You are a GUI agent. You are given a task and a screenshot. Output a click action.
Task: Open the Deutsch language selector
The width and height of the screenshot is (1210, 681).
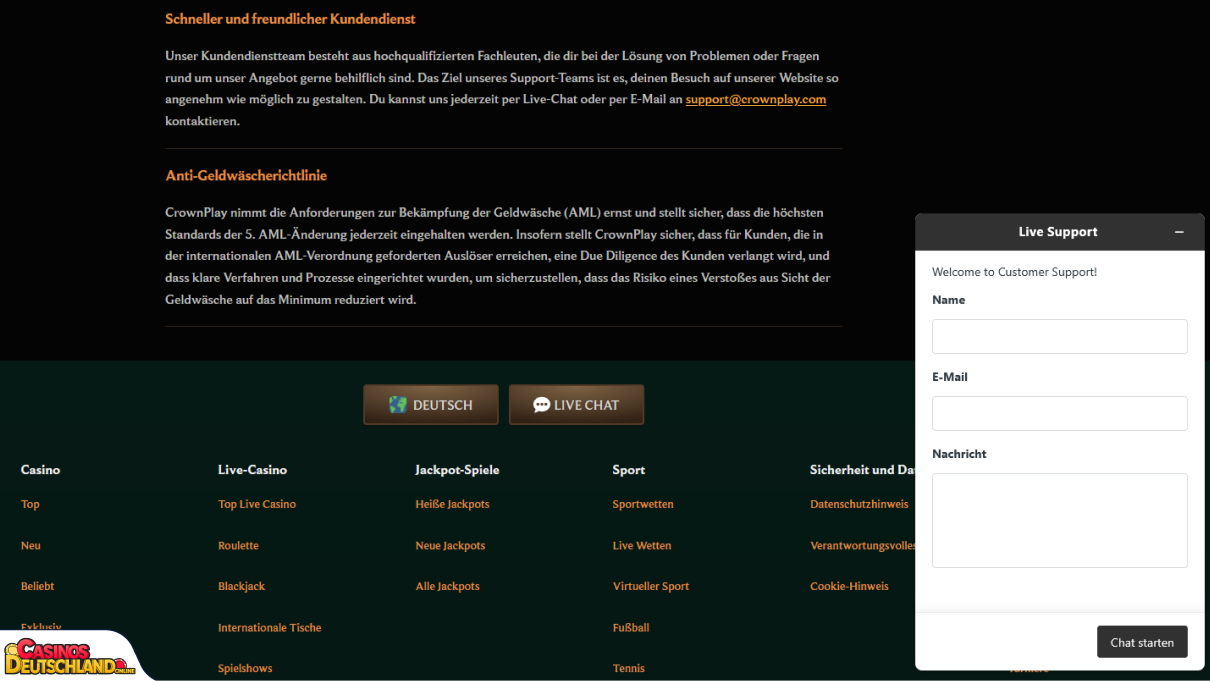pos(431,405)
